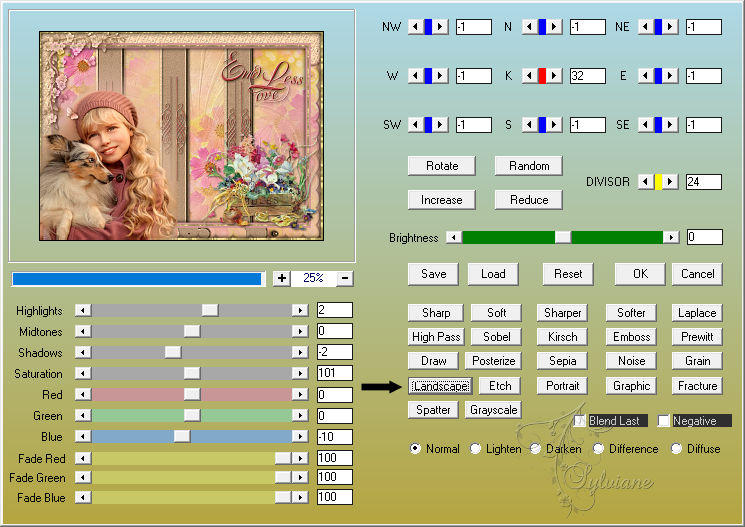Click the Cancel button
The width and height of the screenshot is (745, 527).
[x=697, y=274]
